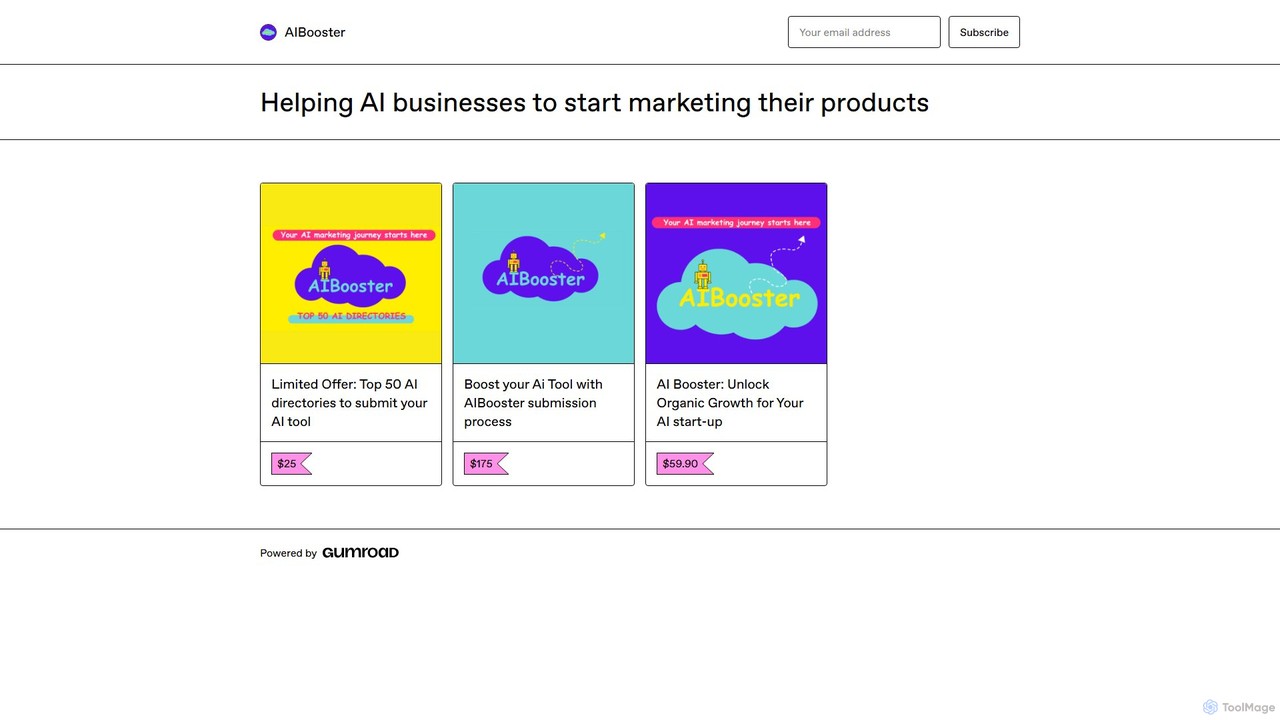Select the Limited Offer Top 50 AI directories title
Screen dimensions: 1280x720
350,403
